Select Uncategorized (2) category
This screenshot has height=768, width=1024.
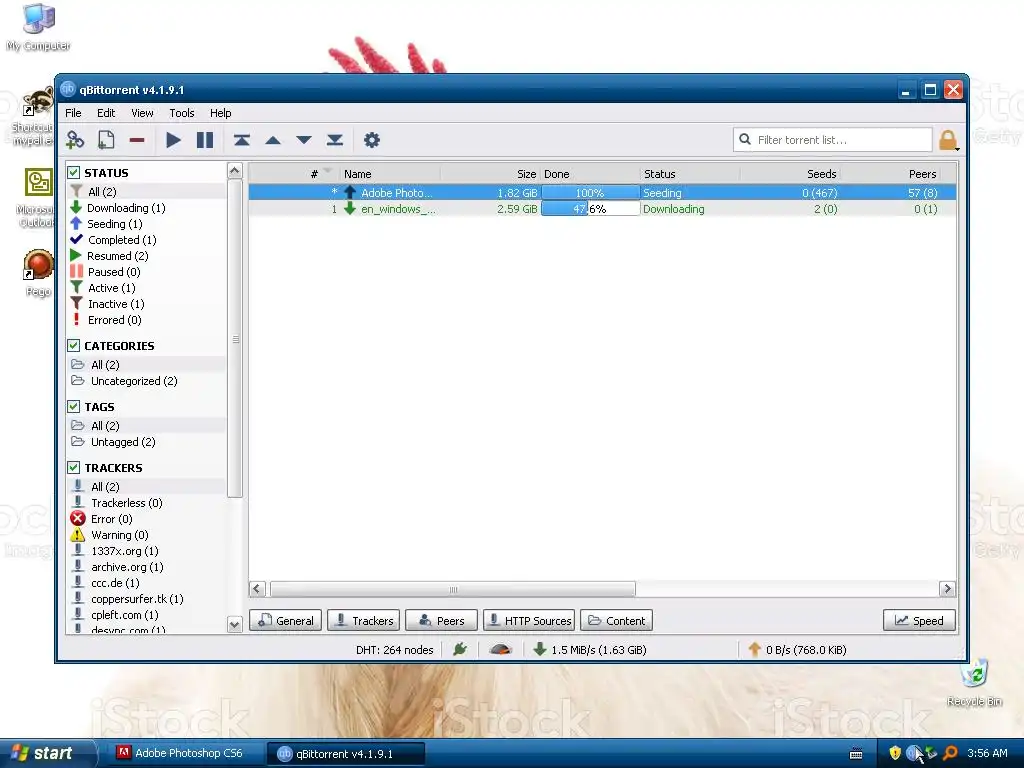(x=134, y=381)
